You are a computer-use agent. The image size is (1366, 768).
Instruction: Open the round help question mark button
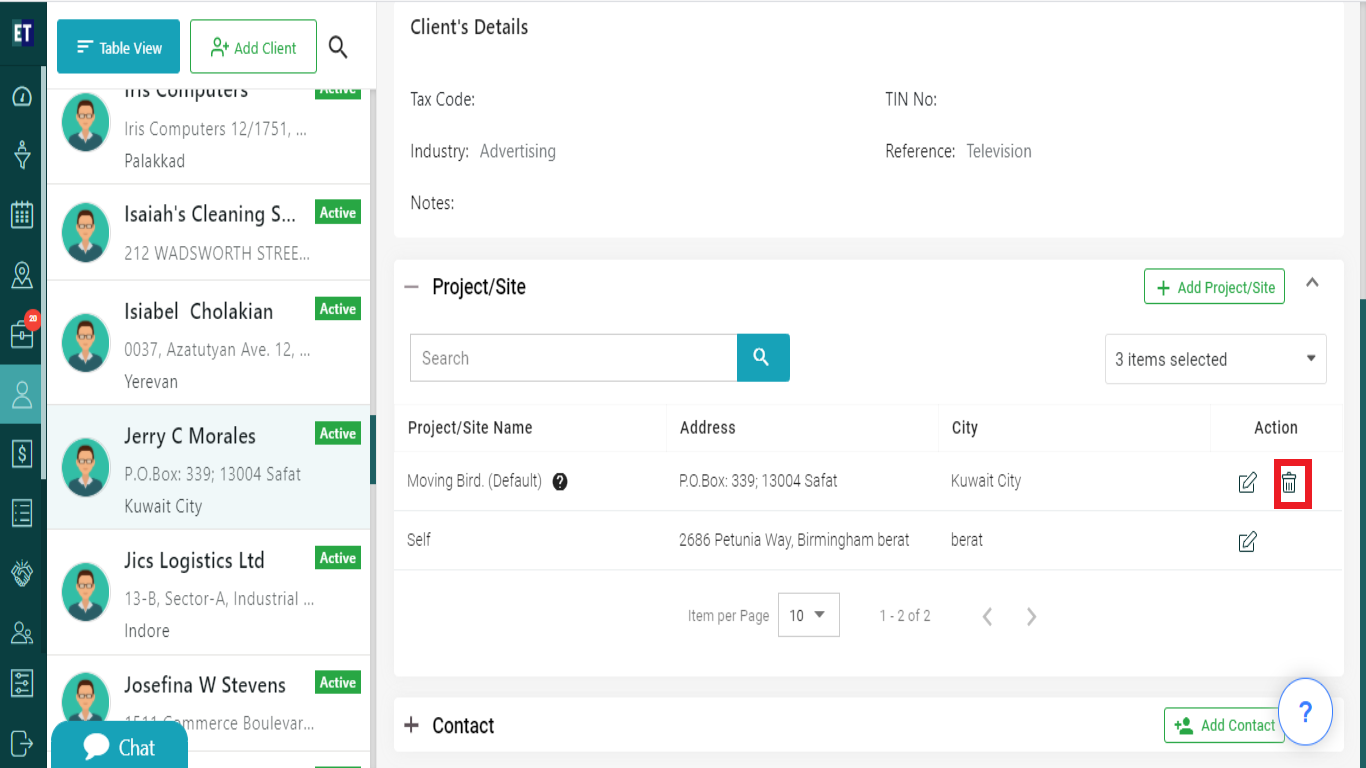click(x=1305, y=712)
